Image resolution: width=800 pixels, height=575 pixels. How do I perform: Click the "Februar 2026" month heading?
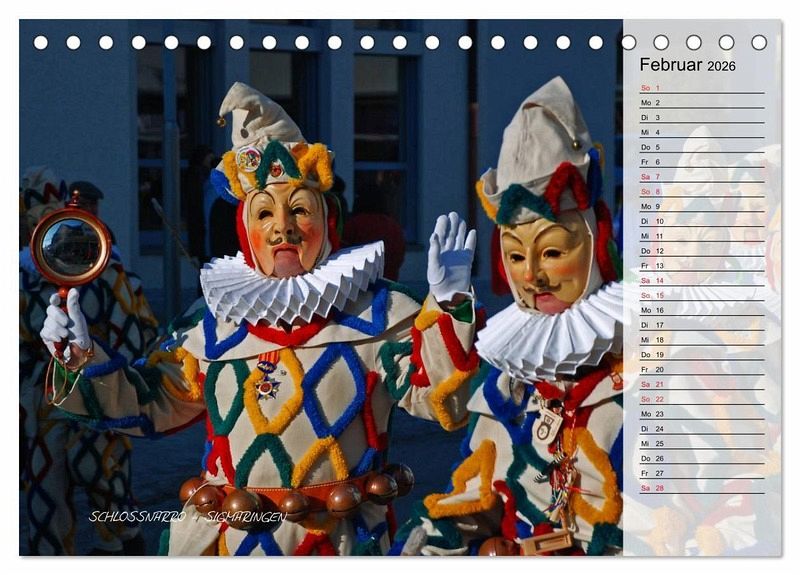[687, 65]
